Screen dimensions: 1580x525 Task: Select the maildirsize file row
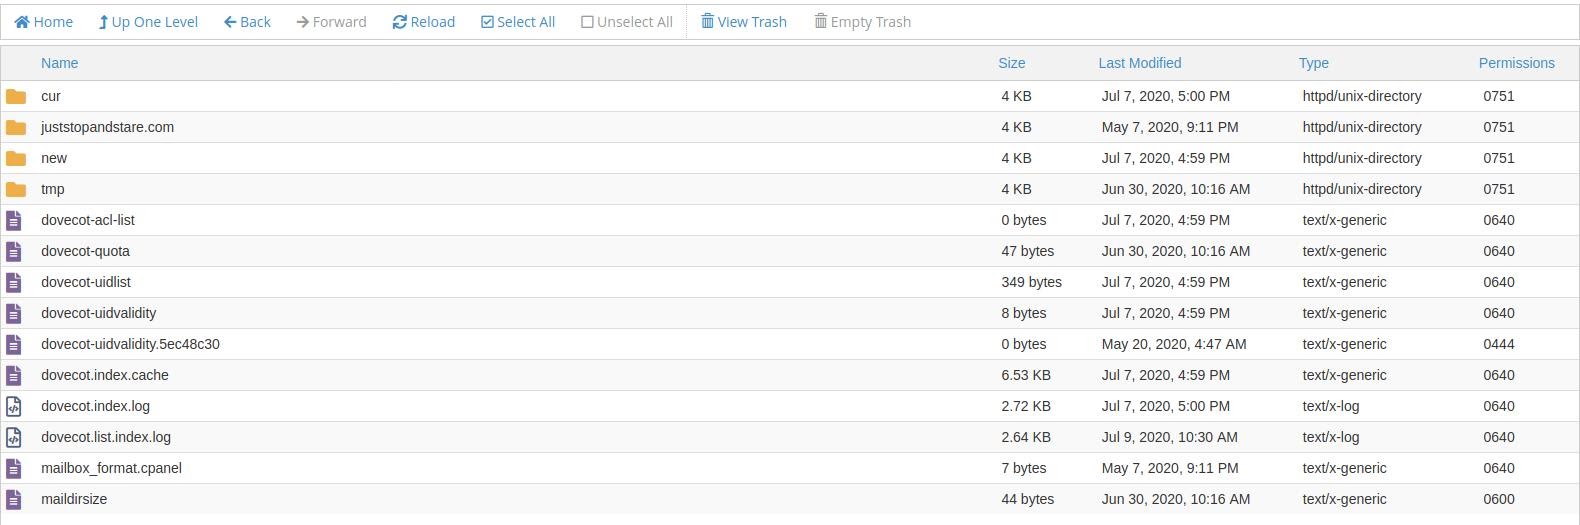pos(790,499)
